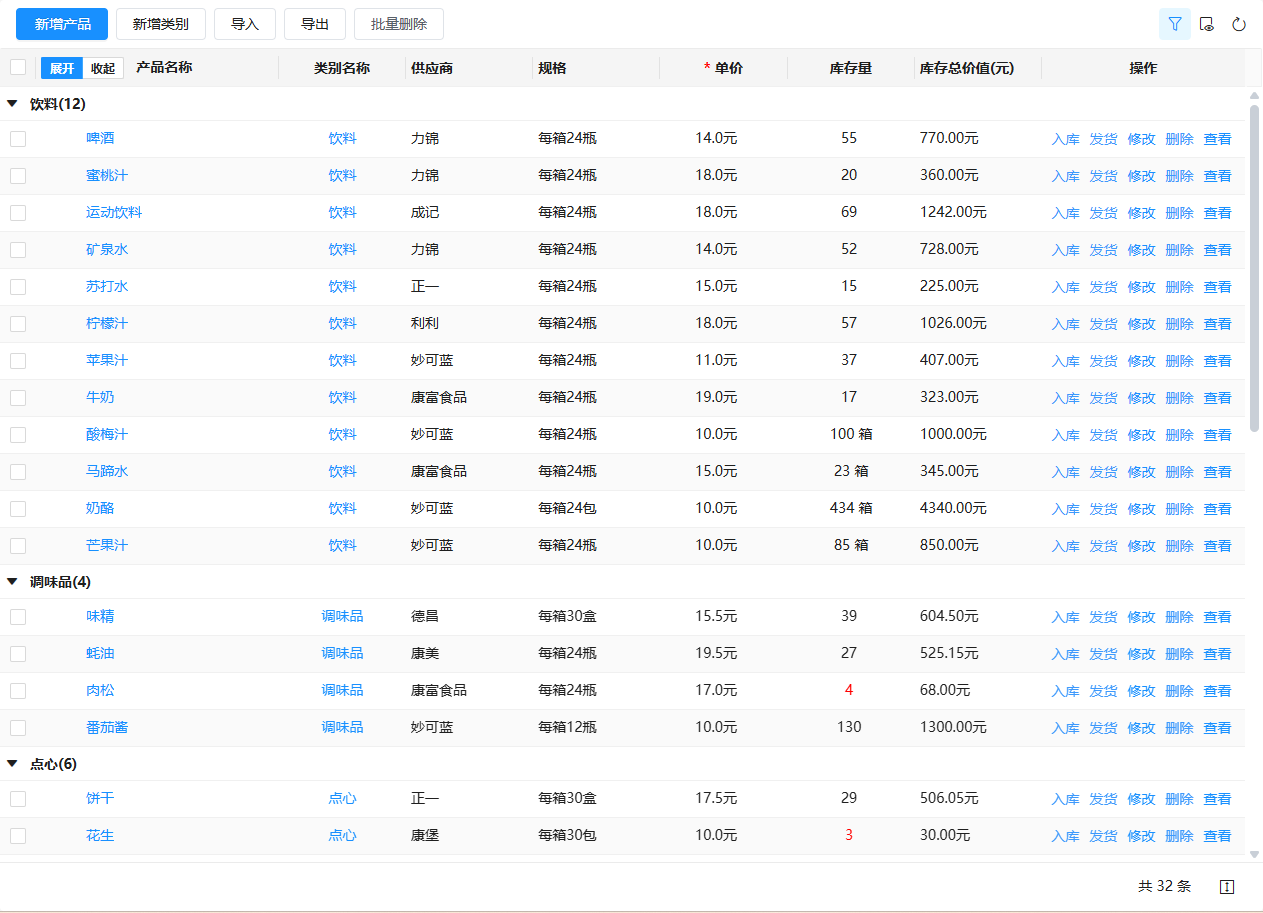Click the 供应商 column header
This screenshot has width=1263, height=913.
coord(432,68)
